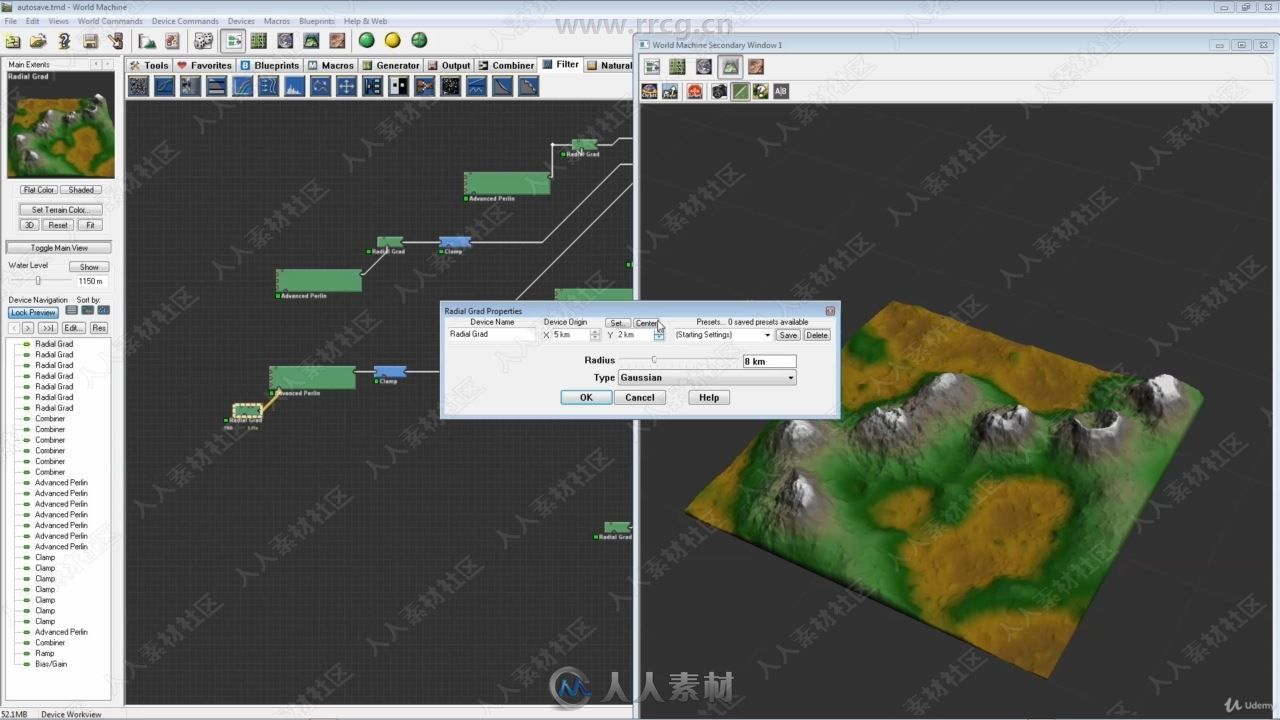
Task: Click Cancel in Radial Grad Properties
Action: tap(640, 397)
